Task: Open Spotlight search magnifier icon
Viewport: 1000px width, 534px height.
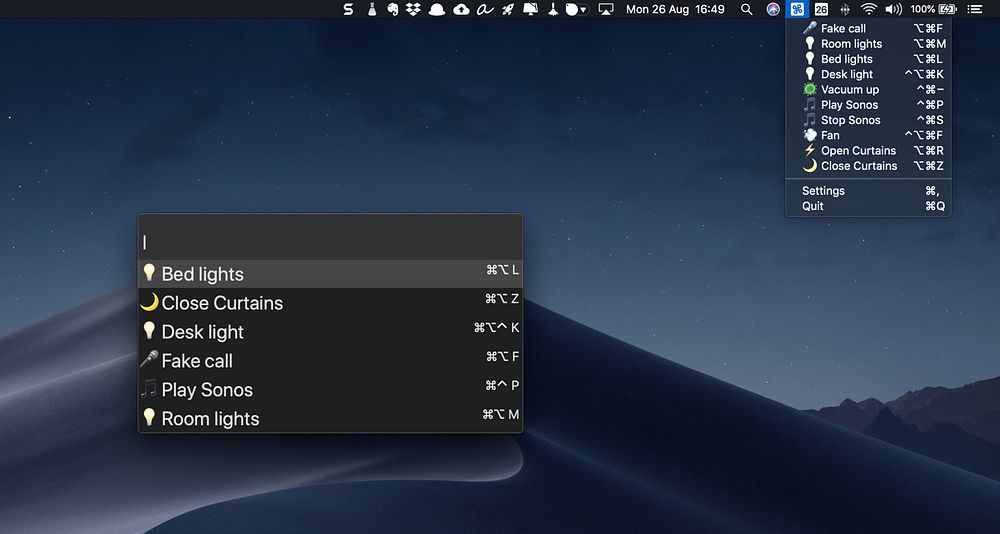Action: [746, 9]
